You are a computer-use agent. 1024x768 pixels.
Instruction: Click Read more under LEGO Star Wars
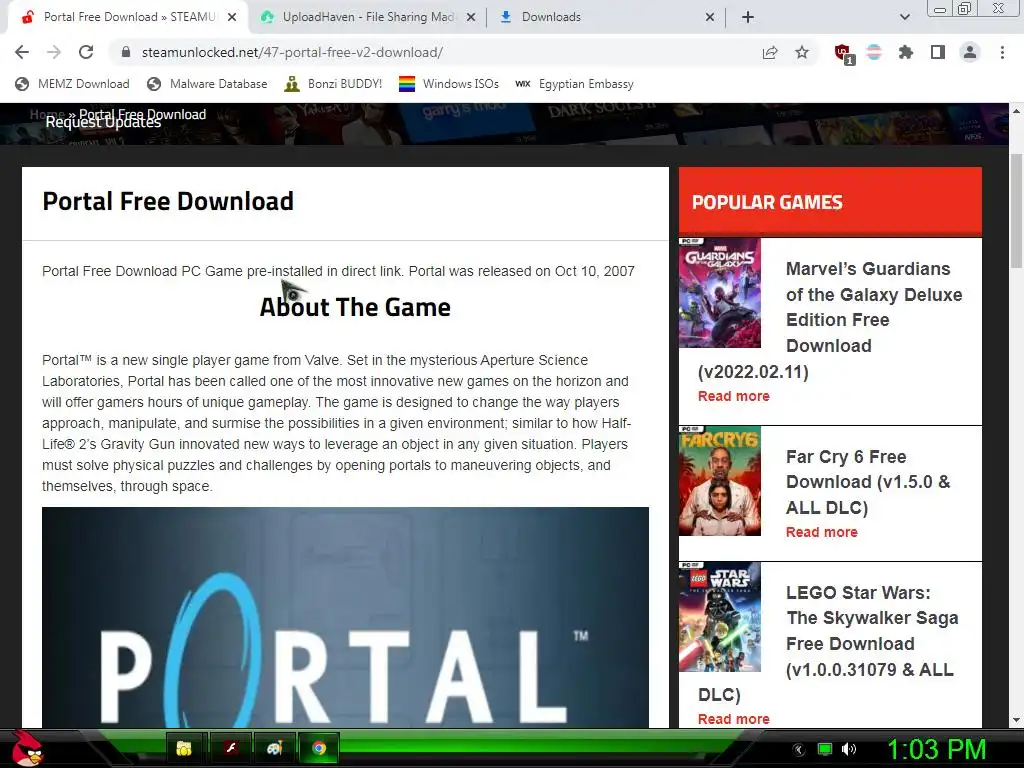tap(733, 719)
